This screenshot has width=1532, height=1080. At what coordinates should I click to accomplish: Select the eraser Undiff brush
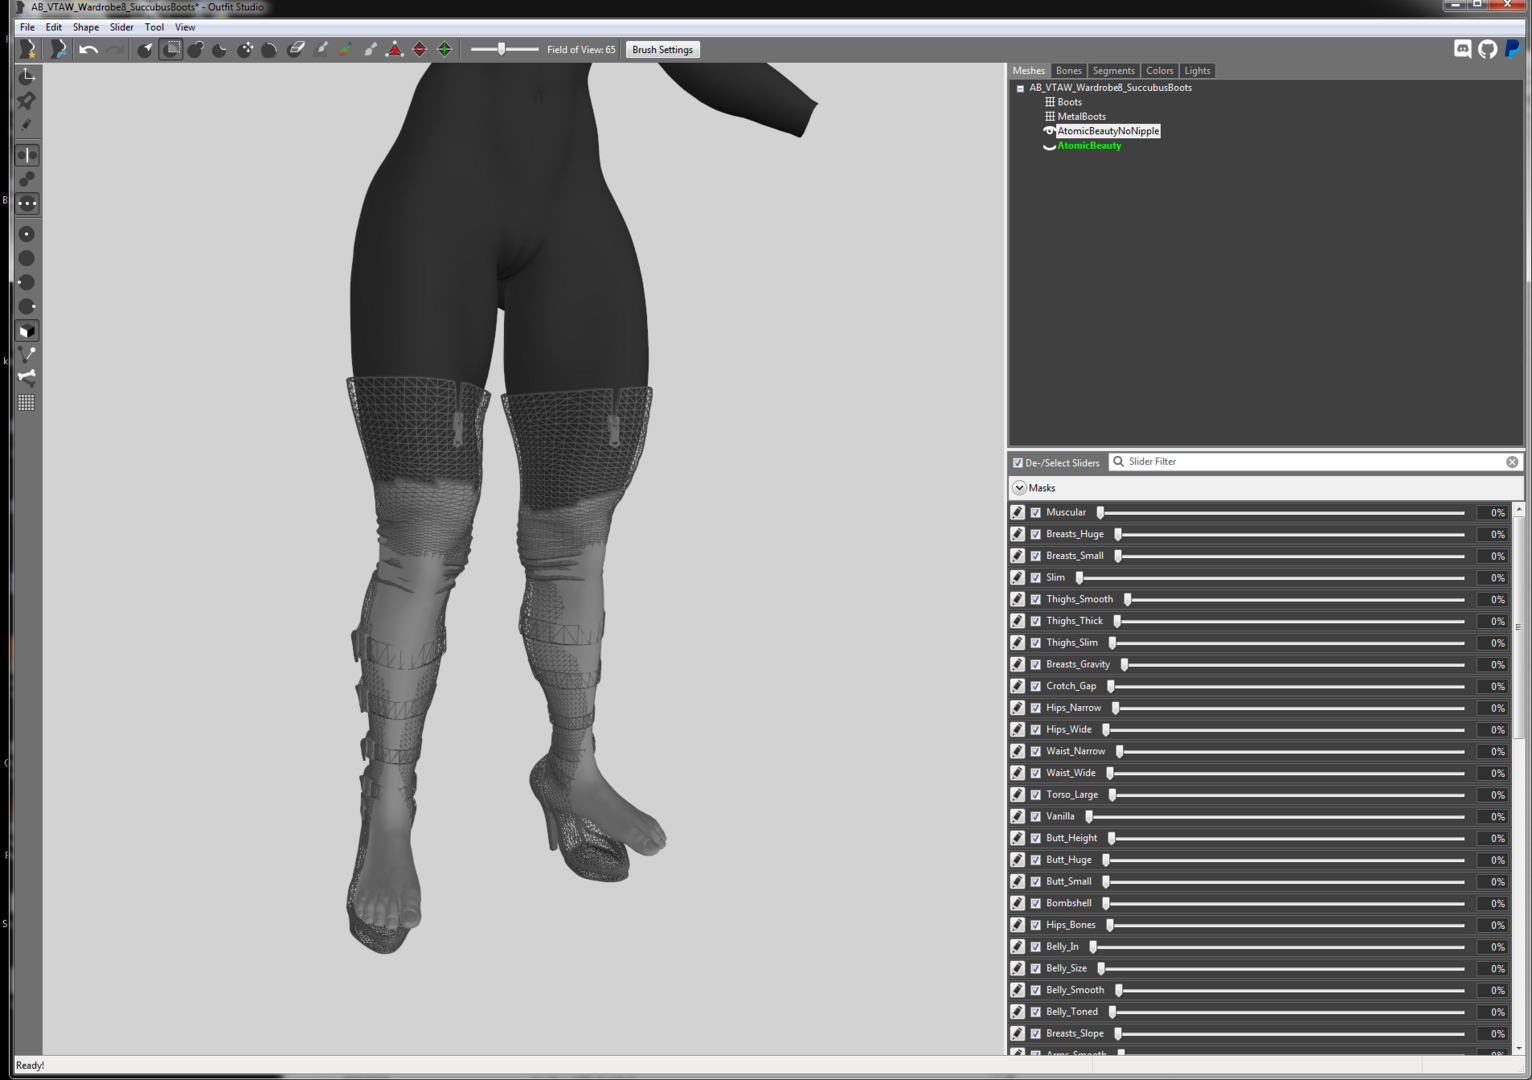[296, 49]
